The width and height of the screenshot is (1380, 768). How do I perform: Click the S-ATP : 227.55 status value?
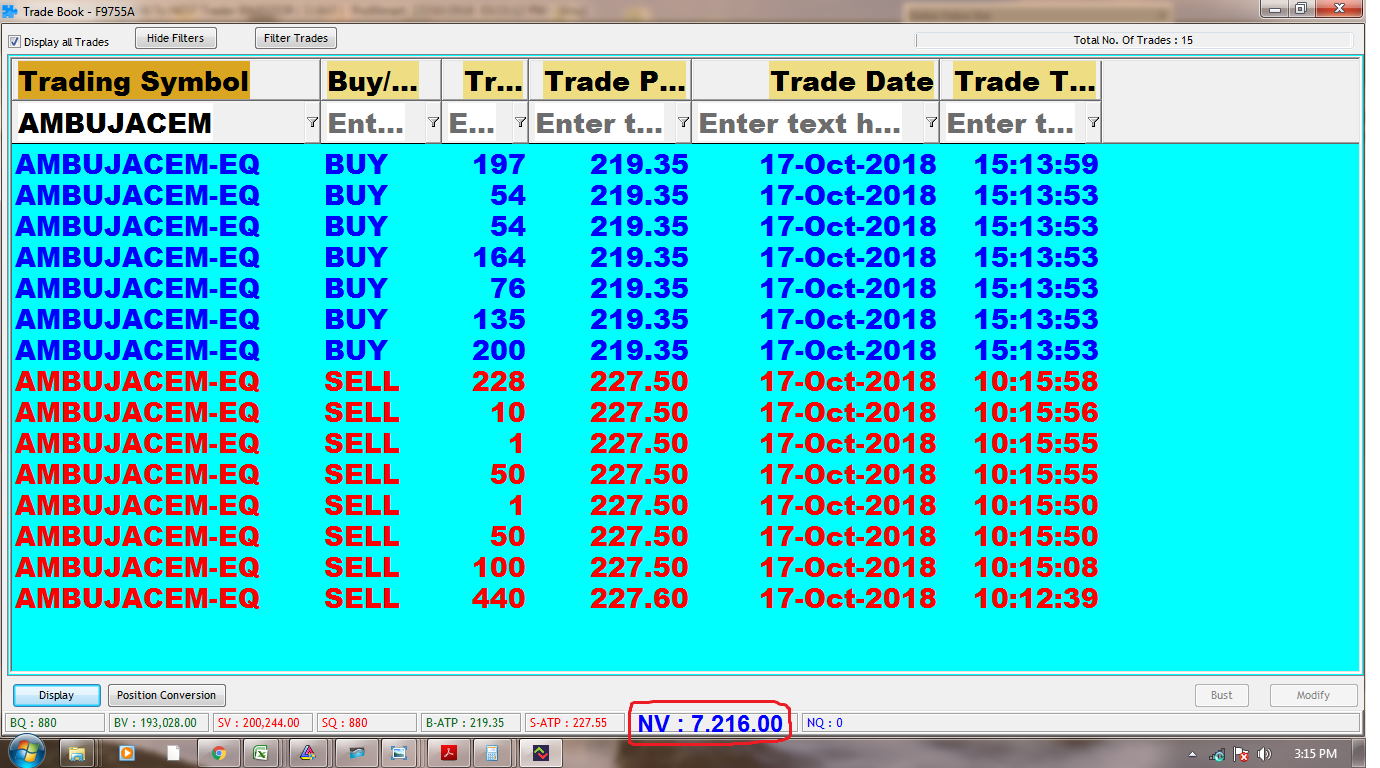574,722
